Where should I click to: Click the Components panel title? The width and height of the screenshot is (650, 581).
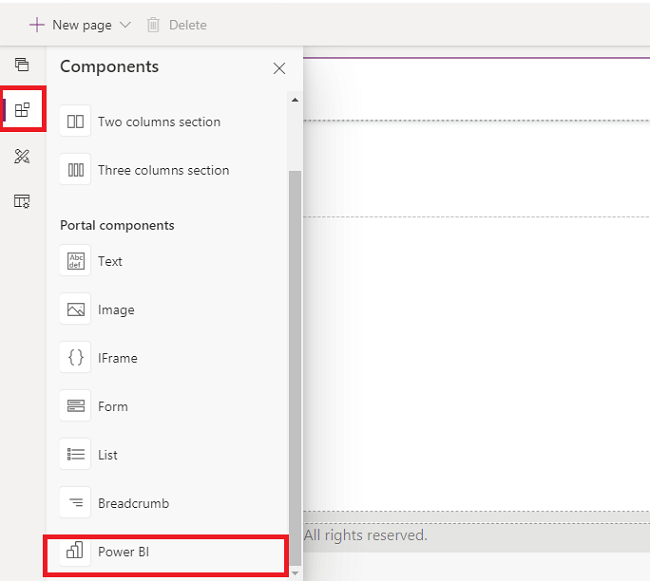109,67
